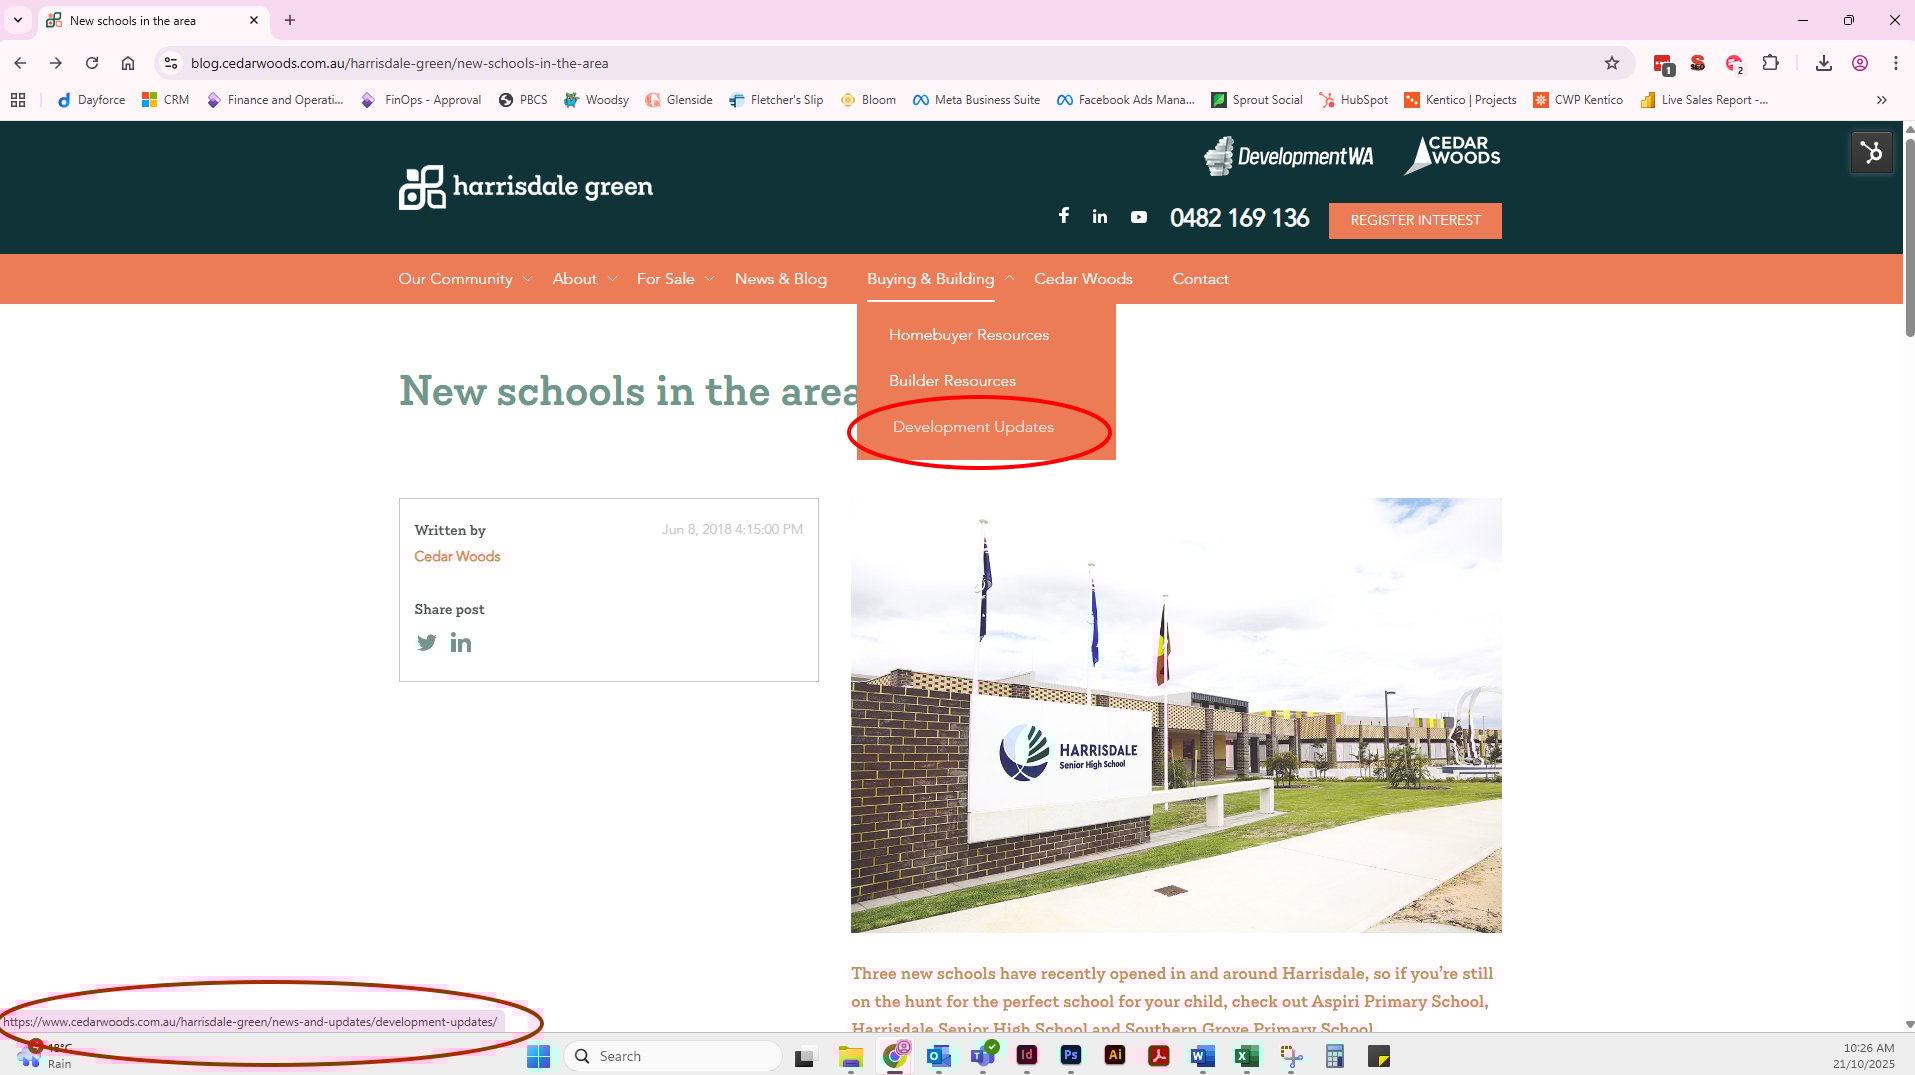The image size is (1915, 1075).
Task: Expand the About menu chevron
Action: point(612,279)
